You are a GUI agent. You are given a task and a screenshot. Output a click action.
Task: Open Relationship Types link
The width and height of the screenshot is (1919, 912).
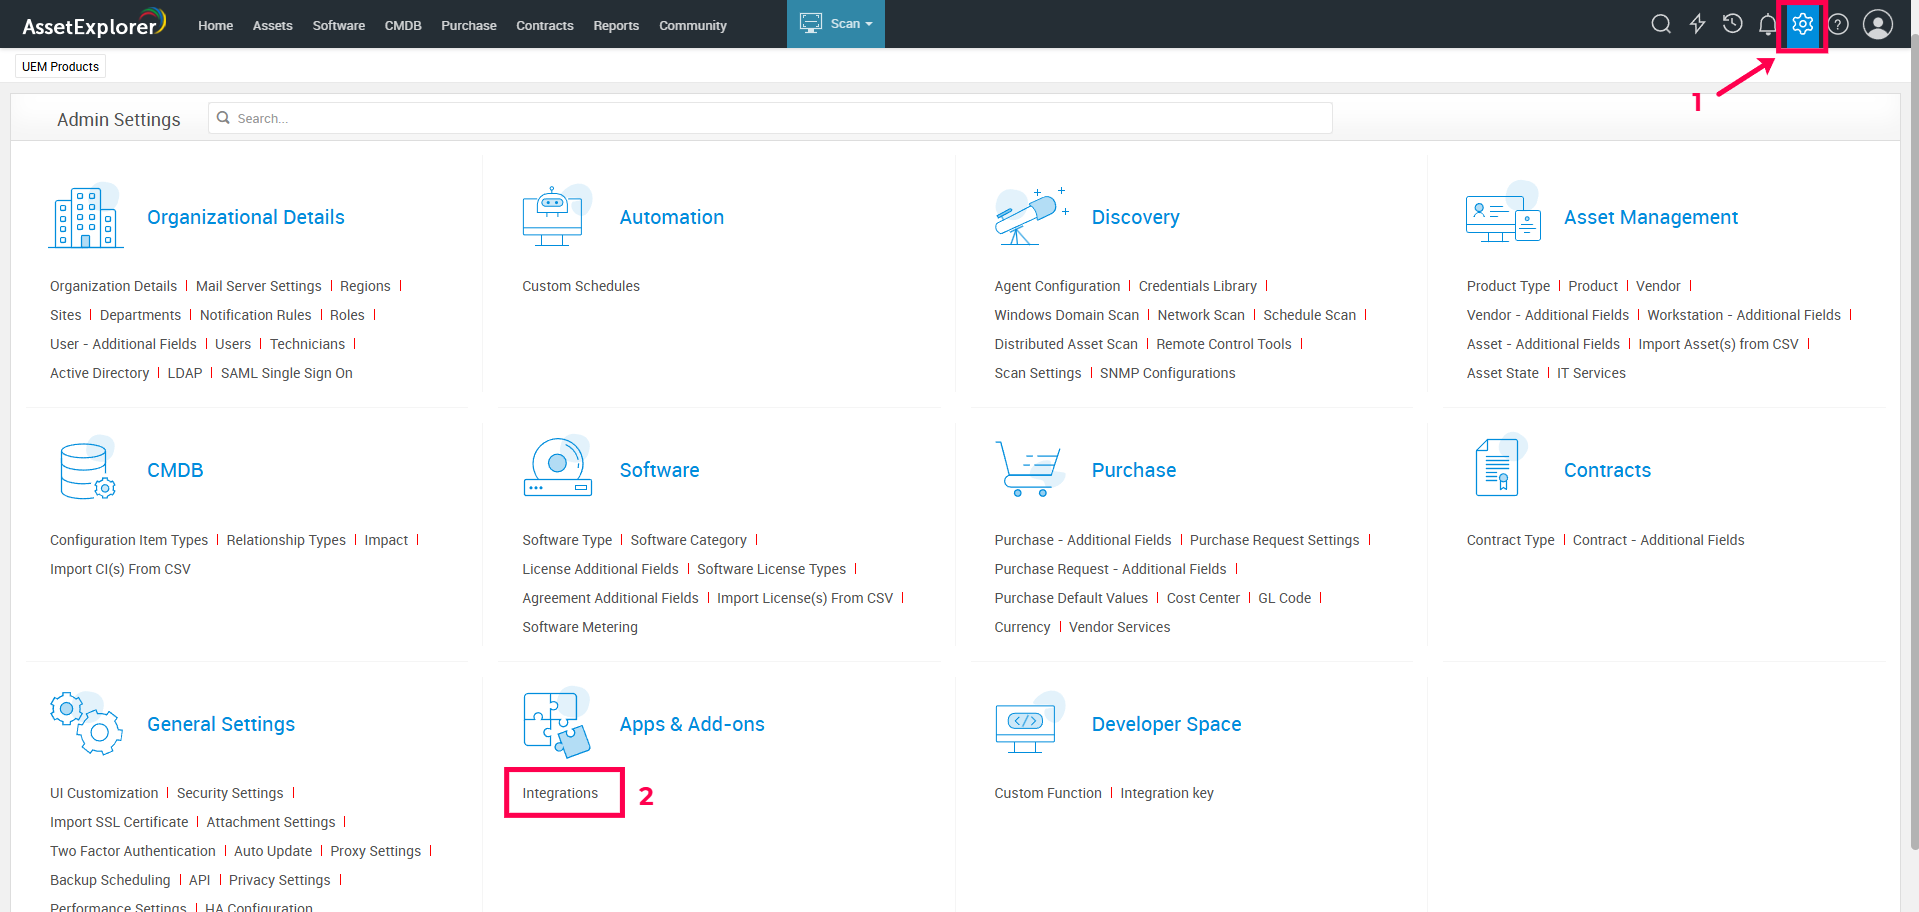(x=286, y=540)
